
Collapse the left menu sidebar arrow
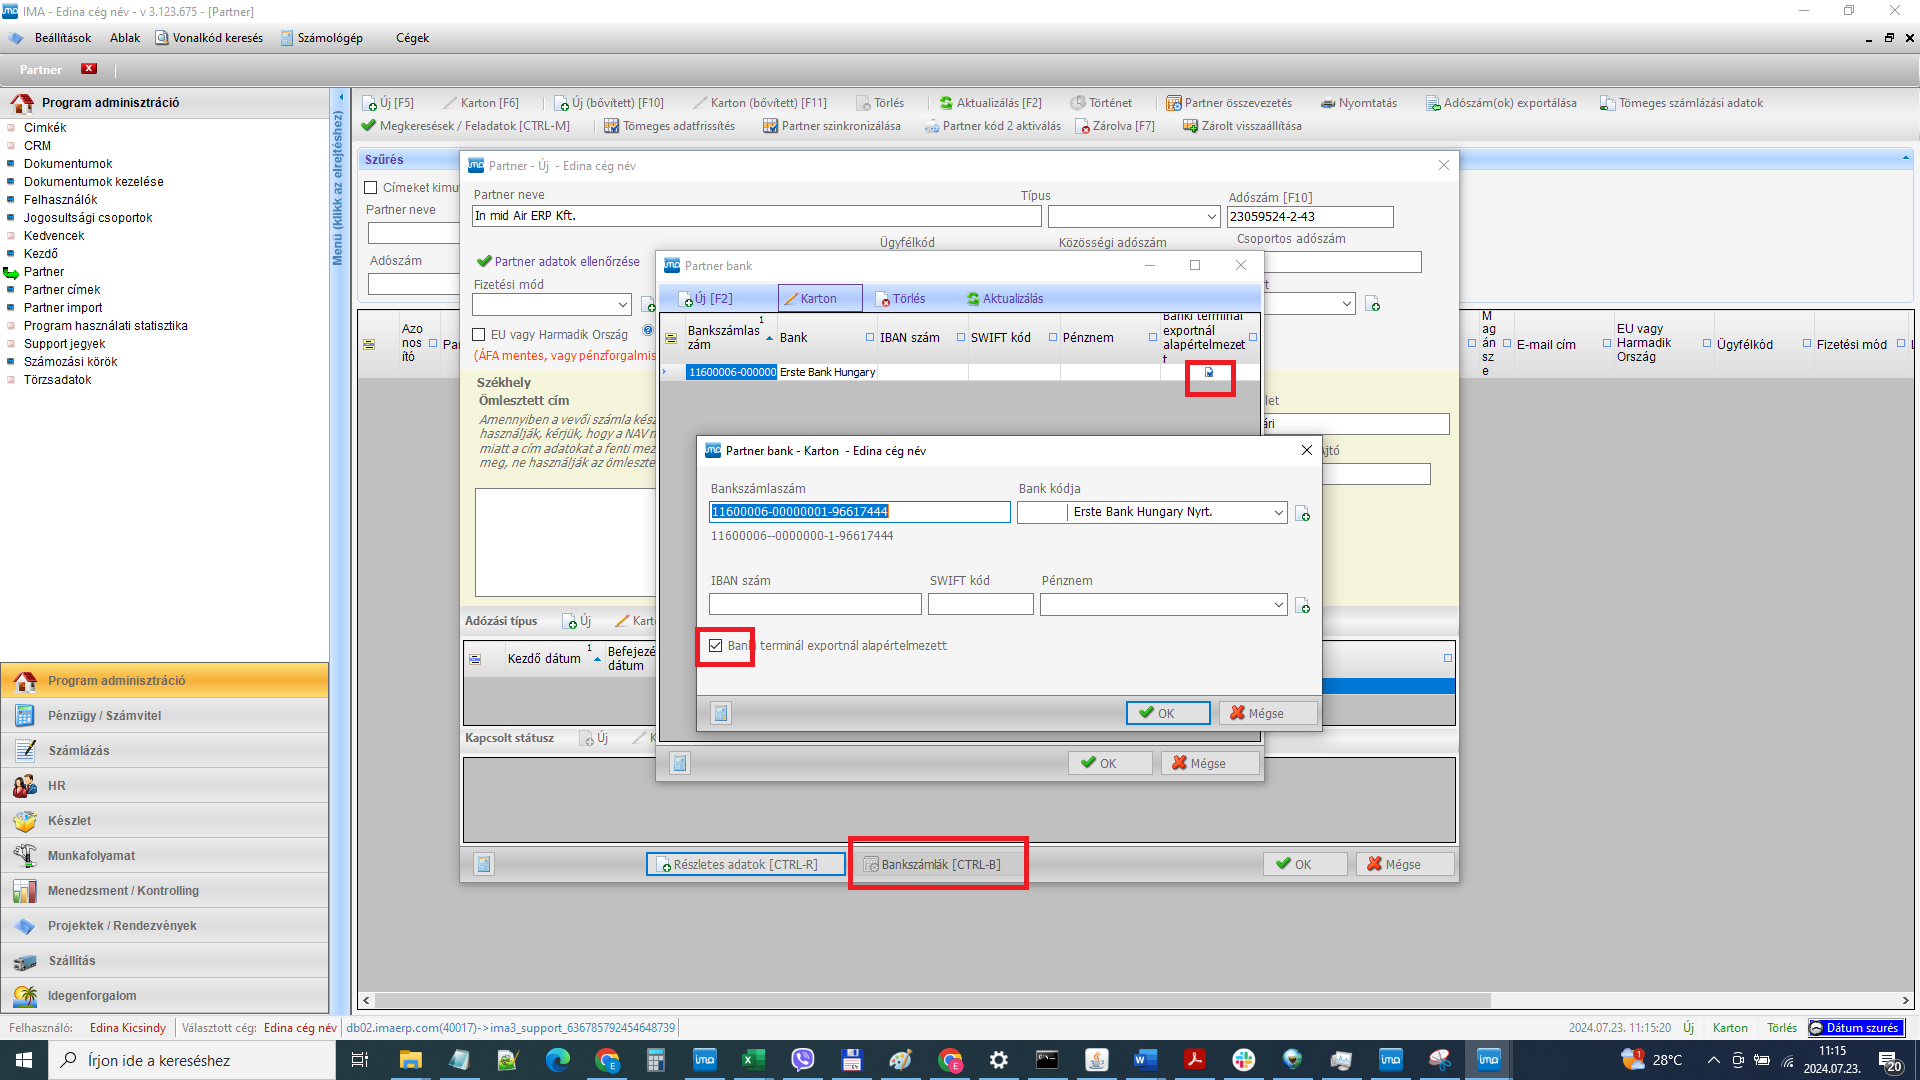(x=340, y=98)
